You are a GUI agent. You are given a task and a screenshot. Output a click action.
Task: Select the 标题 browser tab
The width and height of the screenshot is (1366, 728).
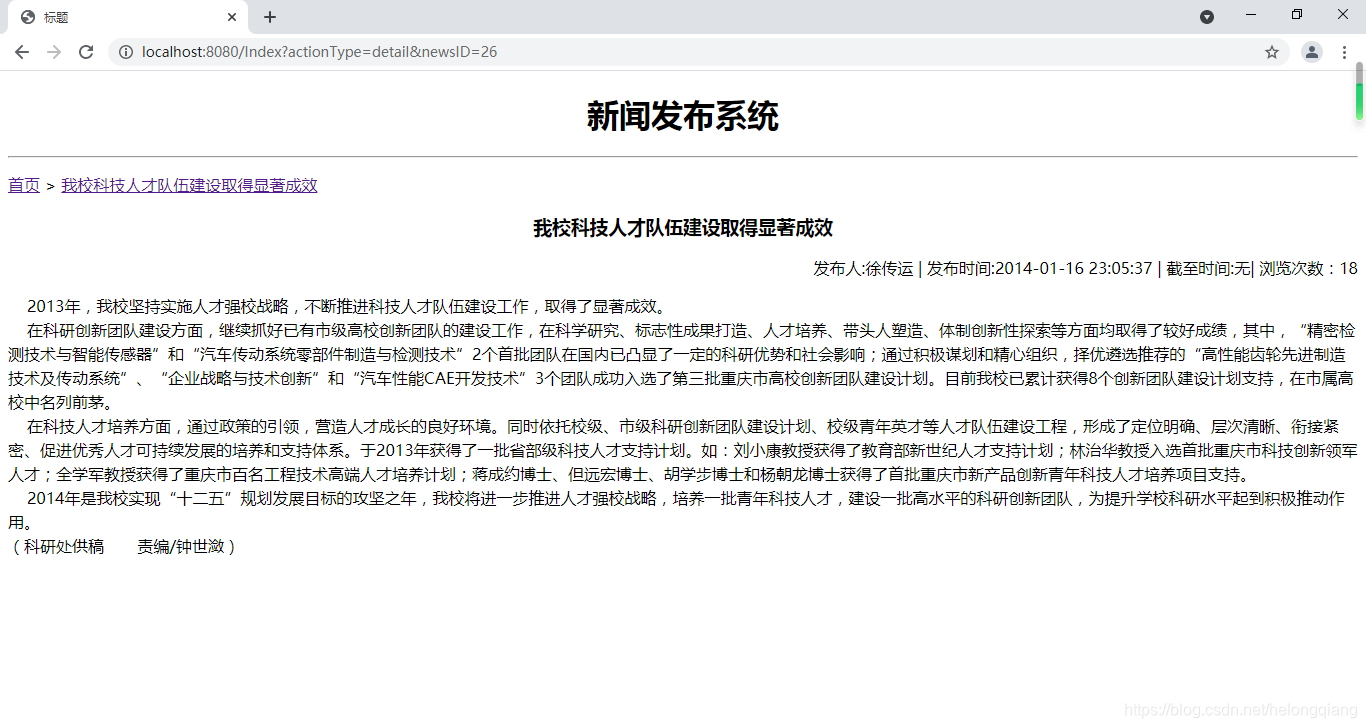click(127, 17)
